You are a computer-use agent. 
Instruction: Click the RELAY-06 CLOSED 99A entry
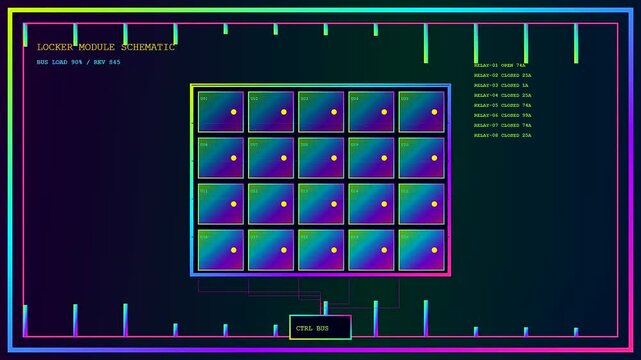503,115
